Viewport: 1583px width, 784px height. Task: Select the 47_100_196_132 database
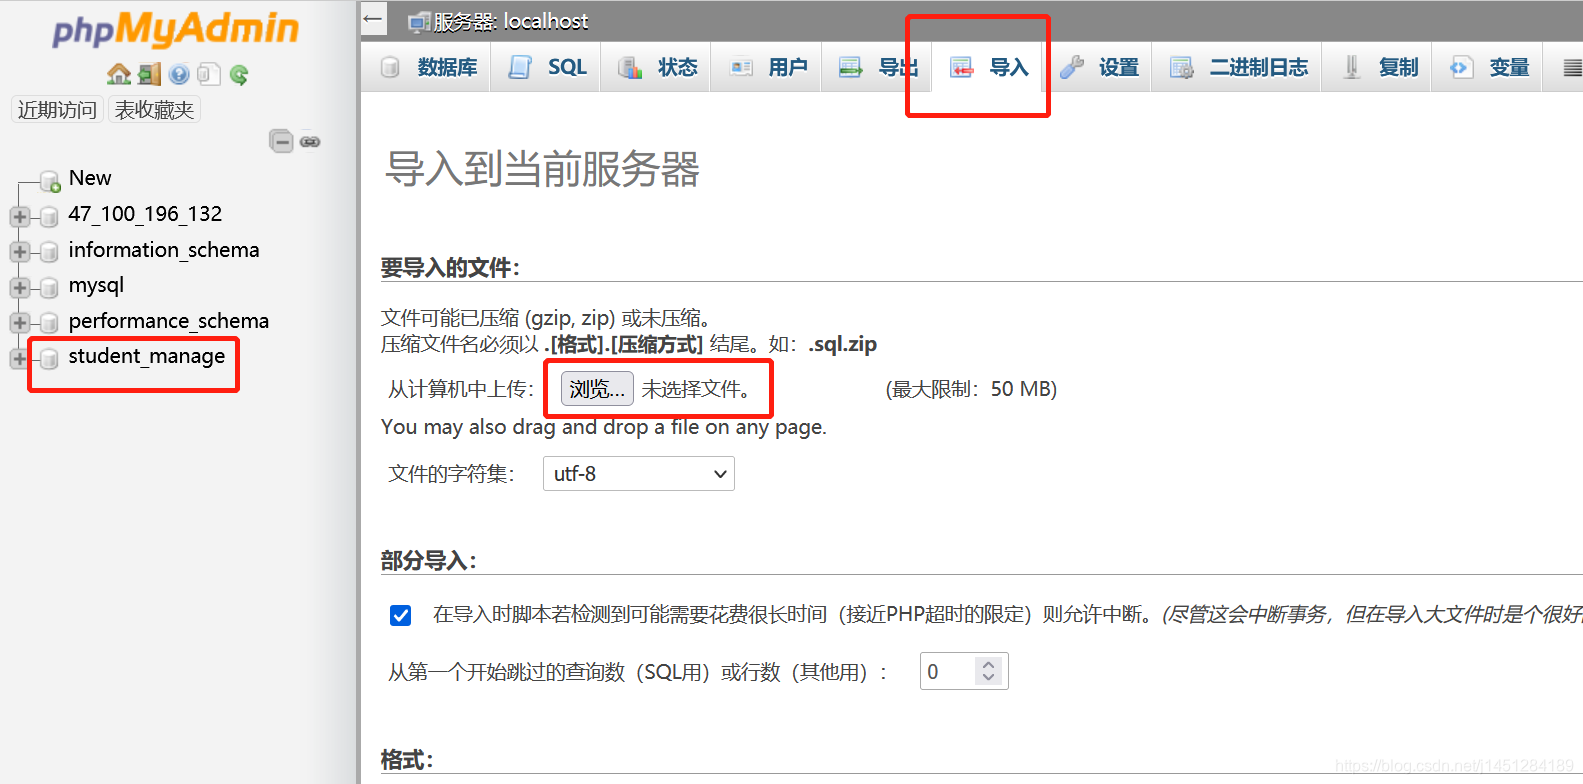click(x=145, y=214)
